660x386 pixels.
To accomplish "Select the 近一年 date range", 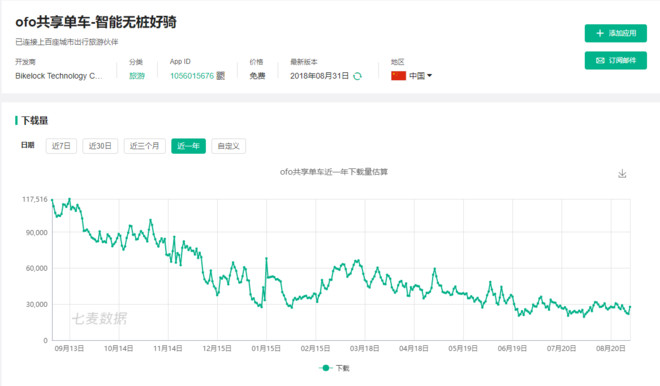I will point(188,146).
